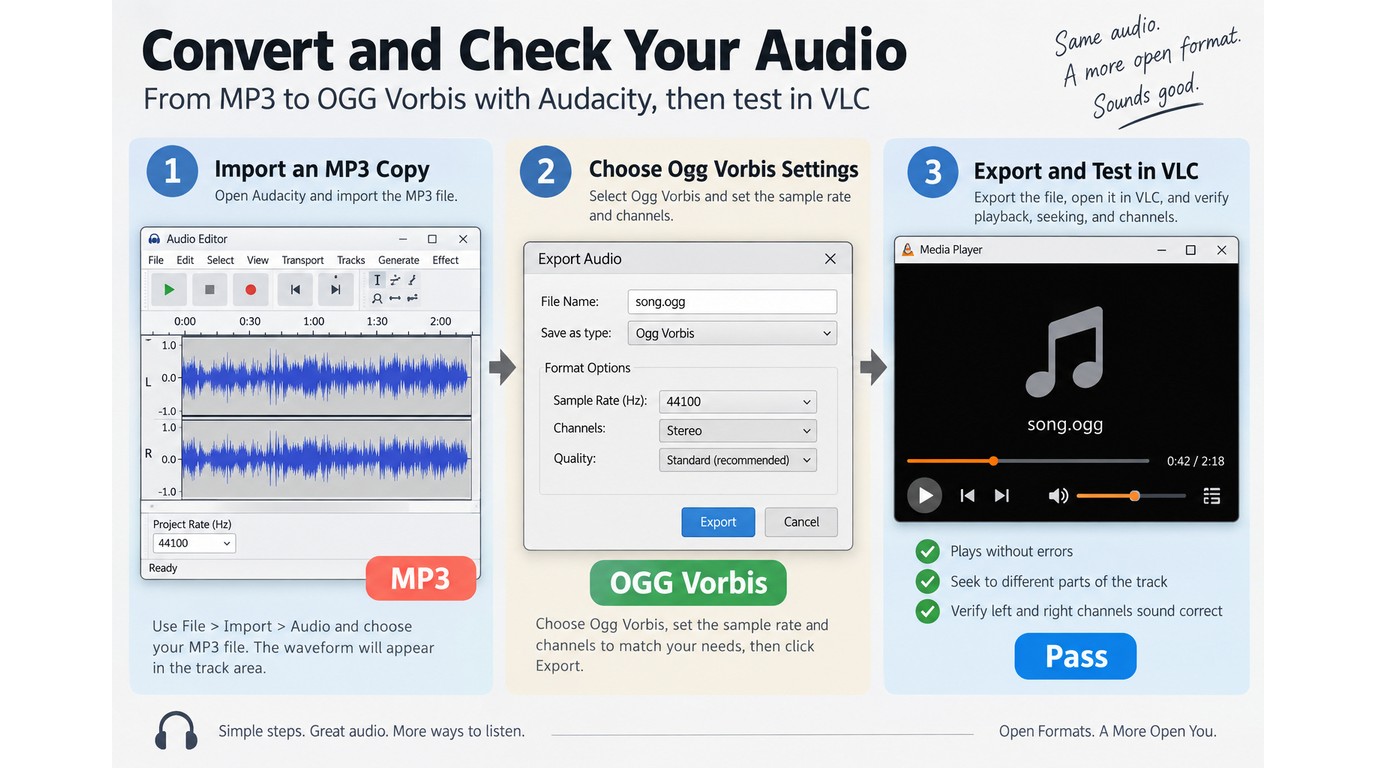Select the Zoom magnifier tool

(x=377, y=298)
